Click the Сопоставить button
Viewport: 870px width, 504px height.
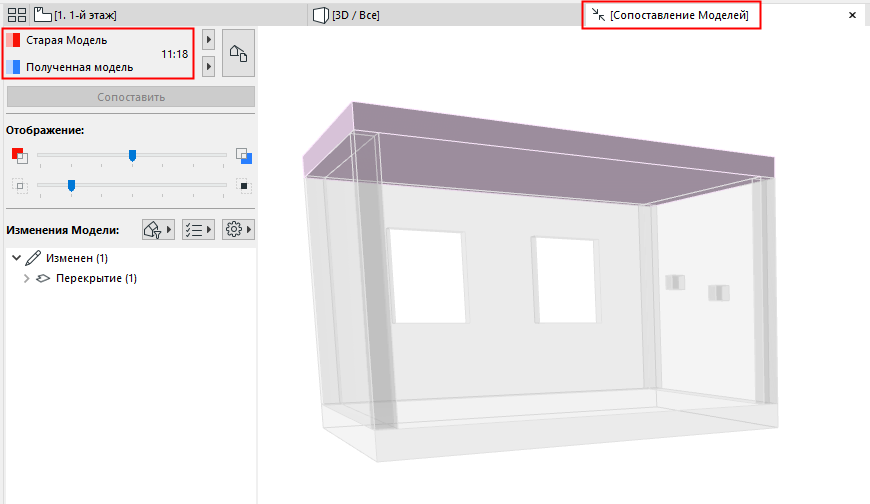pyautogui.click(x=131, y=97)
